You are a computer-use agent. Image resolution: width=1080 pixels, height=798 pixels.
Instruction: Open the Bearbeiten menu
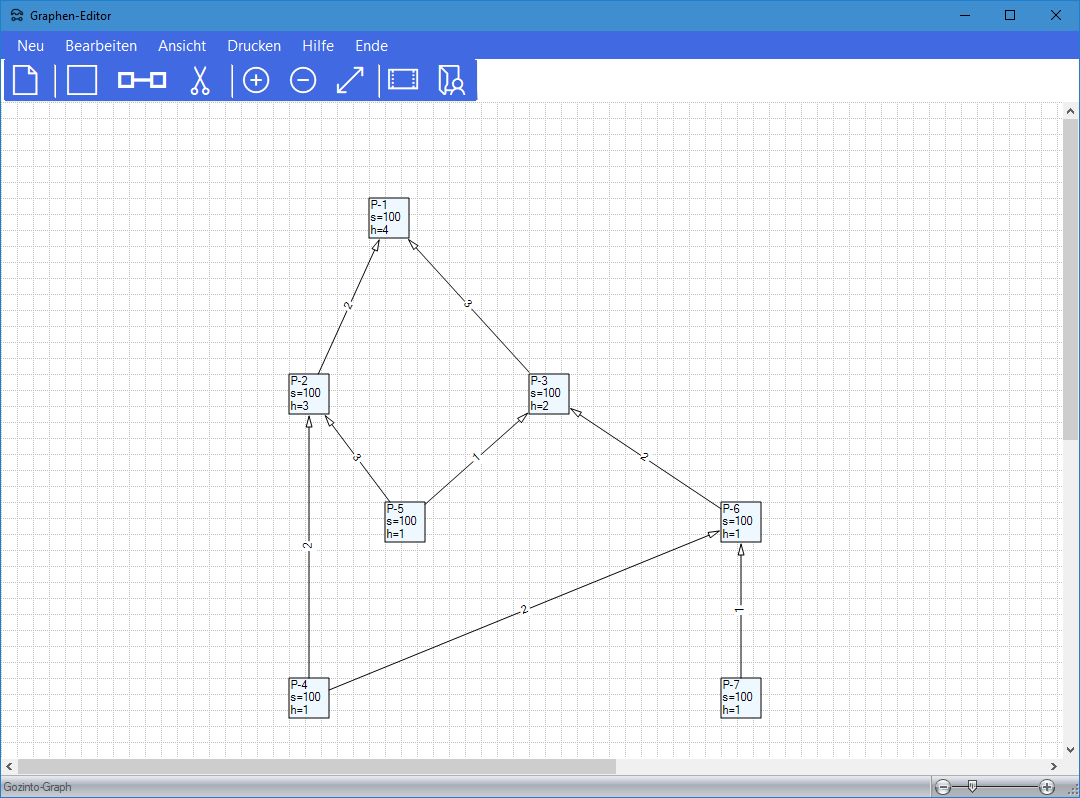[101, 46]
